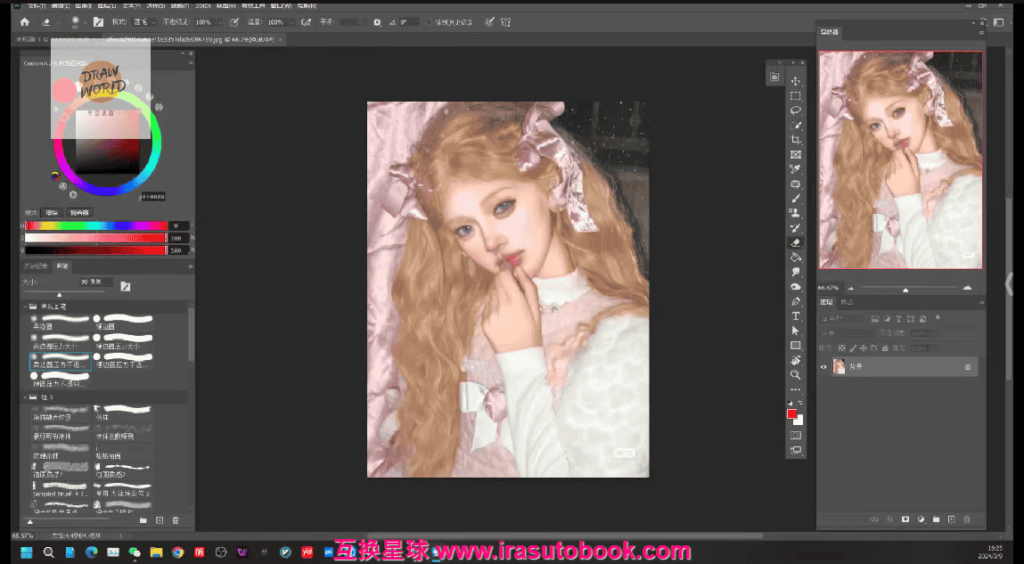Toggle pressure for size button
1024x564 pixels.
pyautogui.click(x=489, y=22)
